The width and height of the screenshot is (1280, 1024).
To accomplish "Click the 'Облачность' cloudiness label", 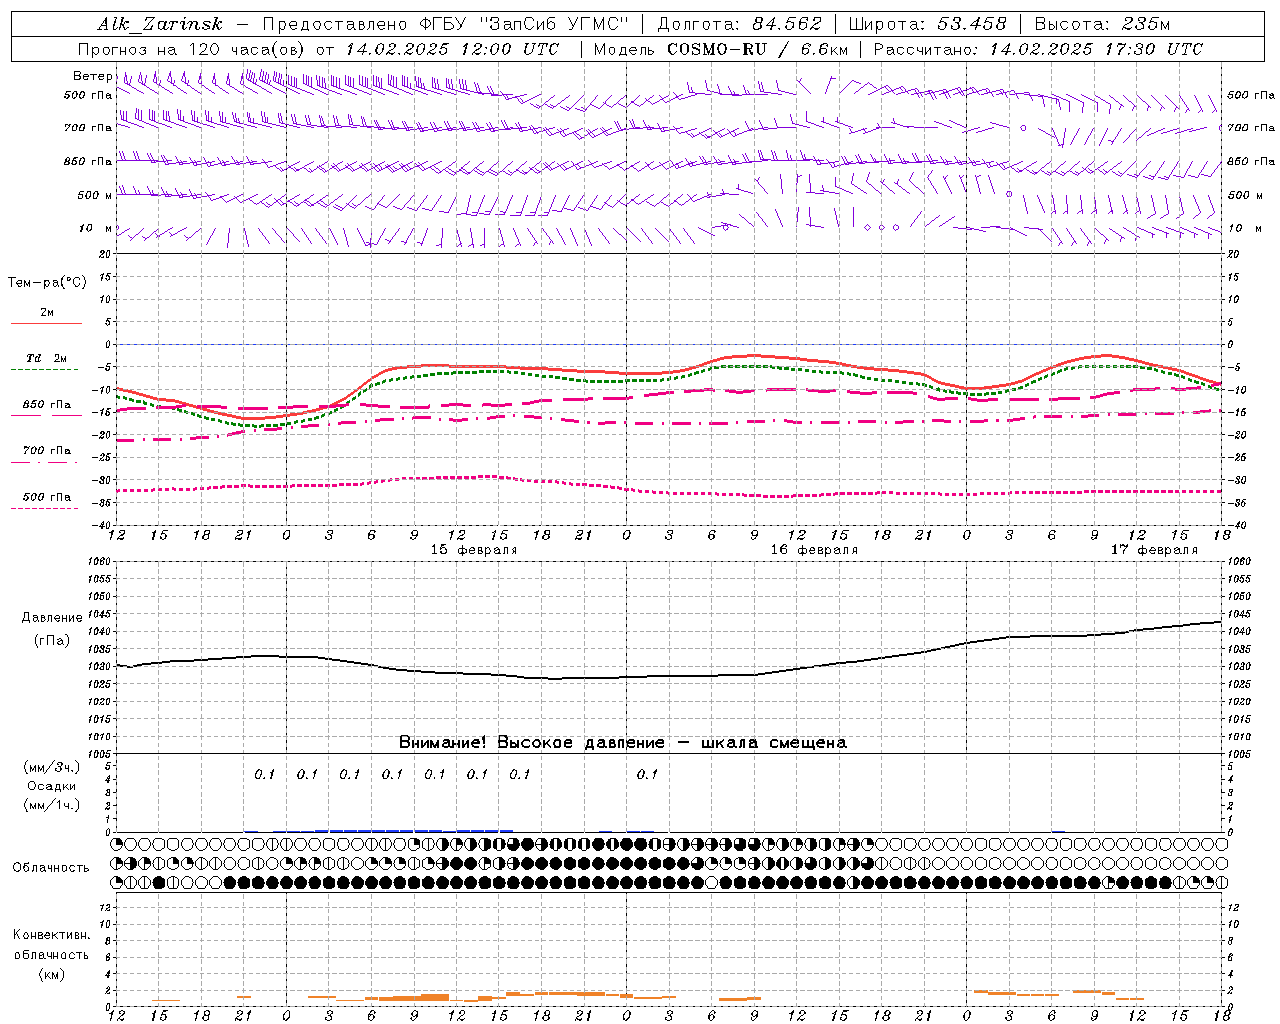I will (x=51, y=868).
